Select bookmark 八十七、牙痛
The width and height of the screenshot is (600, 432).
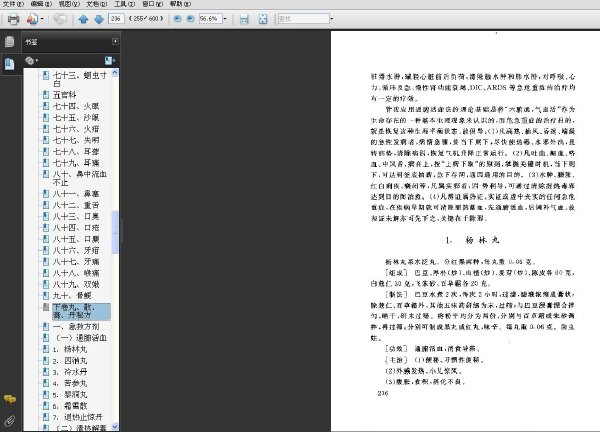pos(76,262)
